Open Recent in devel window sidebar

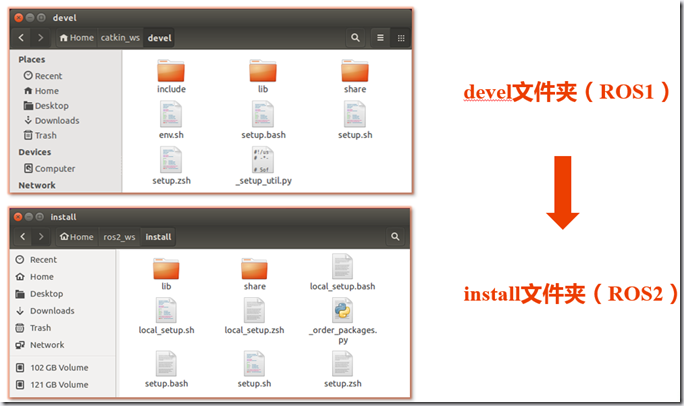43,76
